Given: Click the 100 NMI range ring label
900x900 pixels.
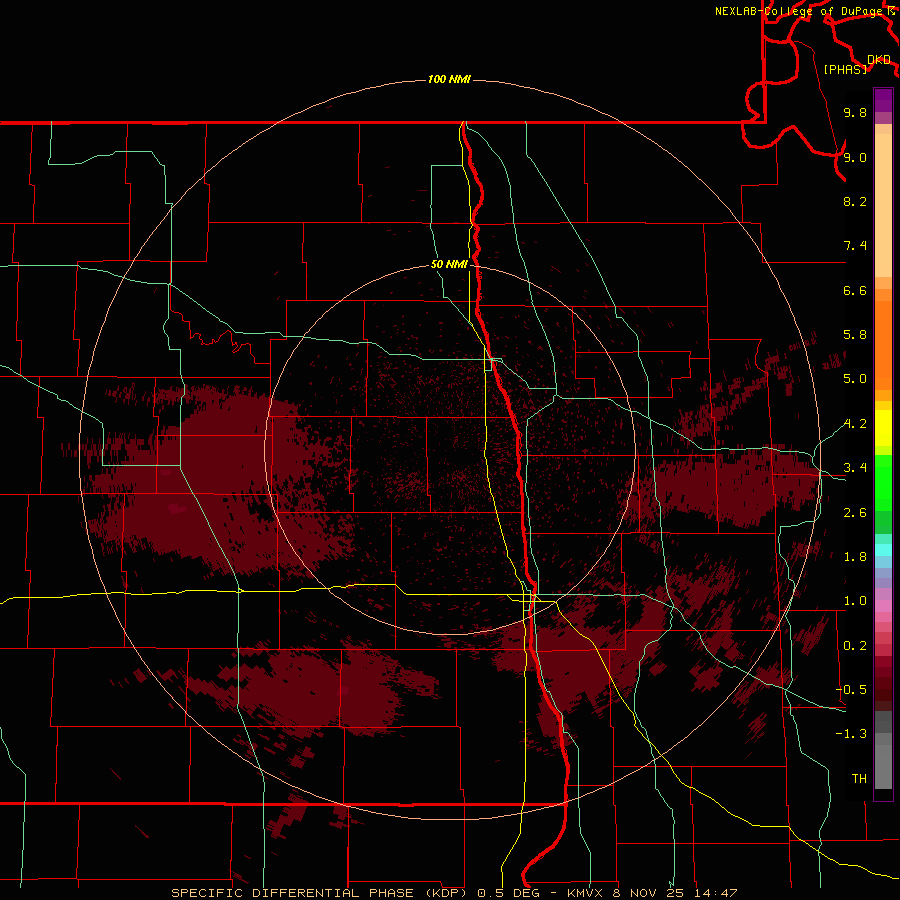Looking at the screenshot, I should point(449,79).
